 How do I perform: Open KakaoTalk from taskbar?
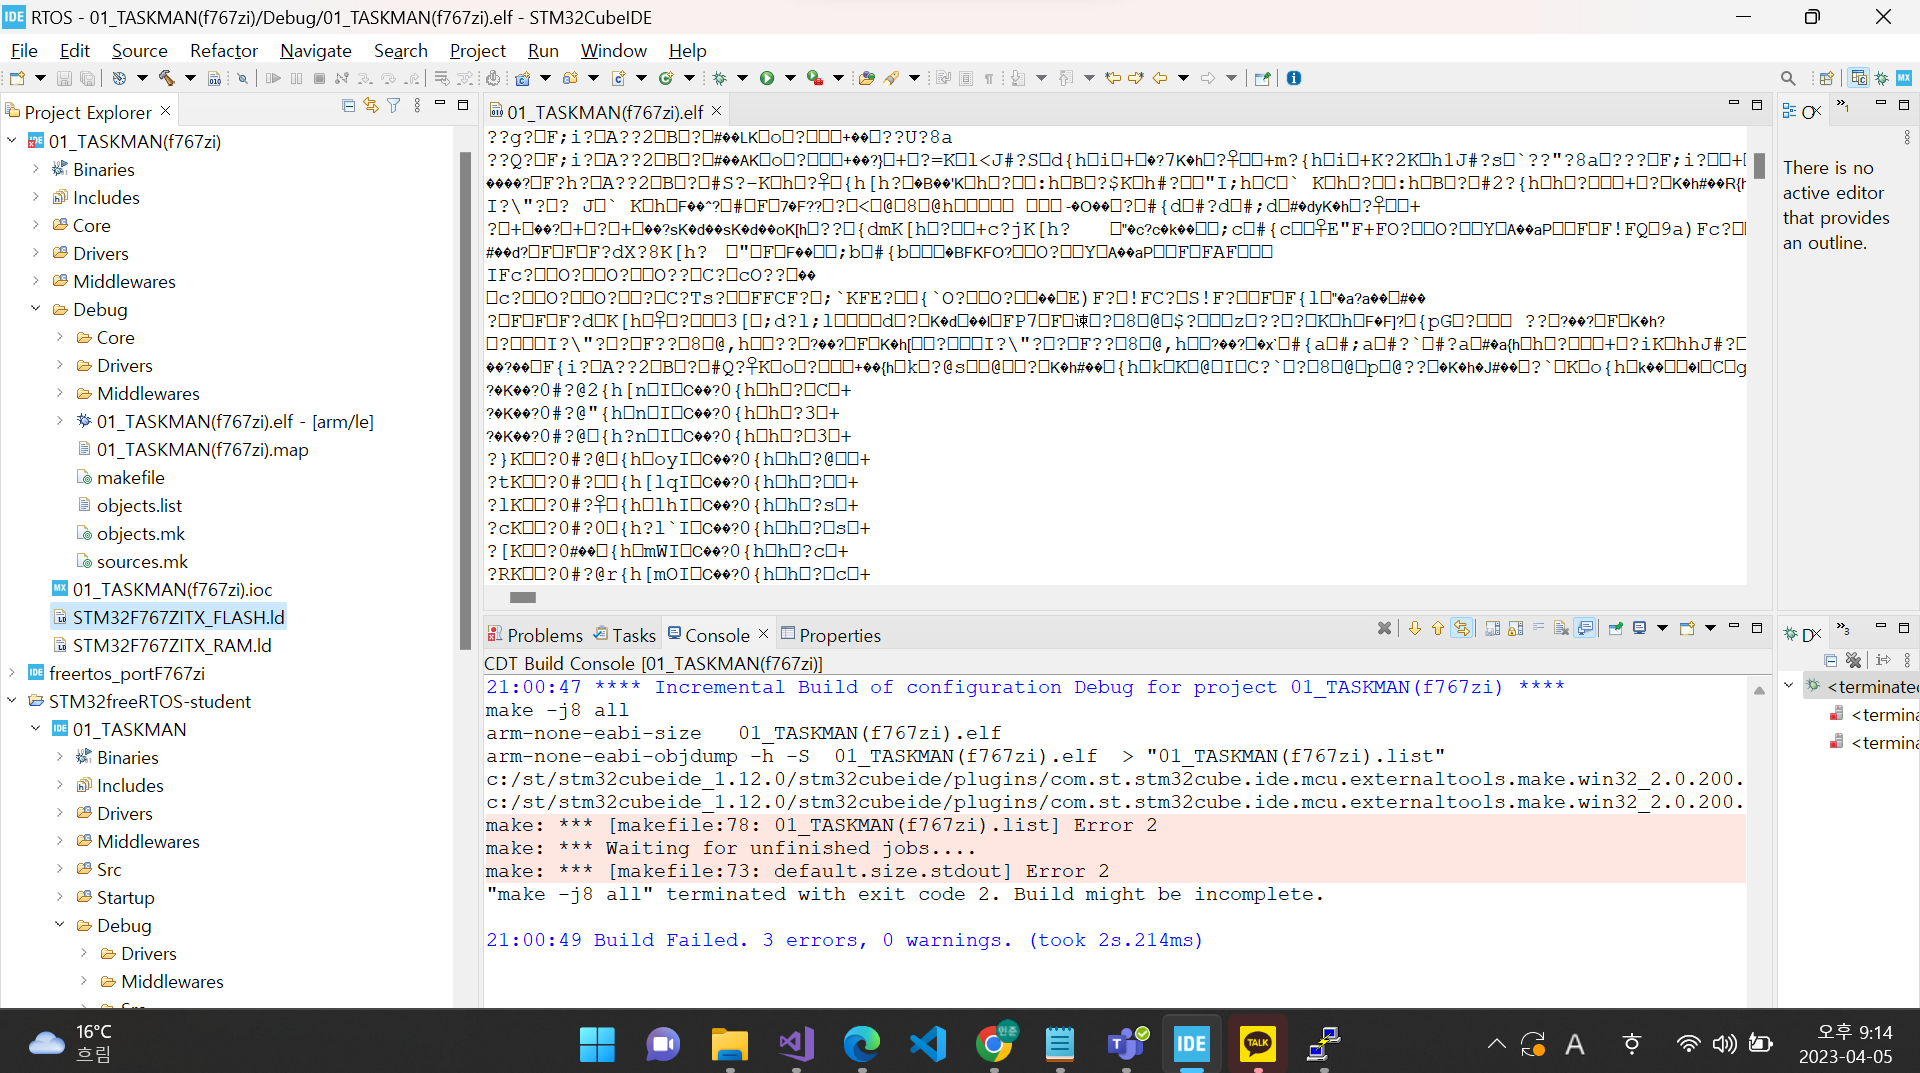coord(1257,1044)
